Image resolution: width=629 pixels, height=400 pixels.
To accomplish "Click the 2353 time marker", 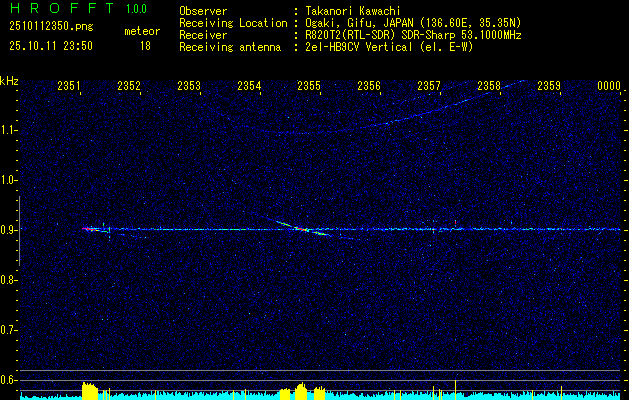I will tap(189, 87).
